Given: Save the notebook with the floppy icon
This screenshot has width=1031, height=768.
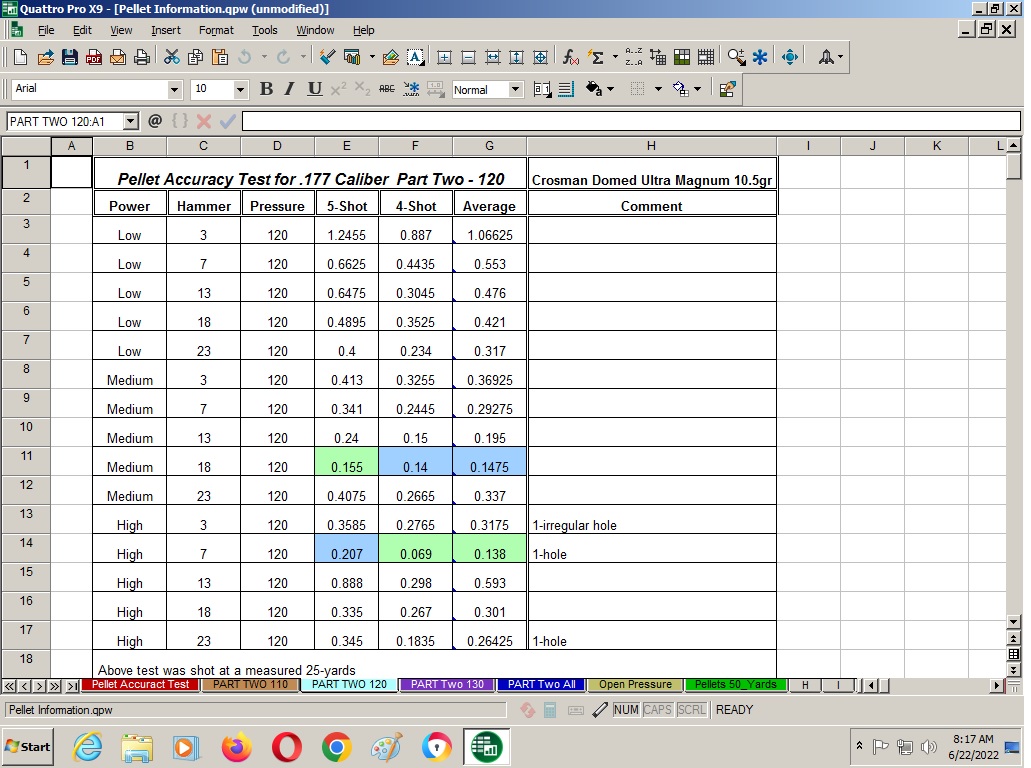Looking at the screenshot, I should point(70,57).
